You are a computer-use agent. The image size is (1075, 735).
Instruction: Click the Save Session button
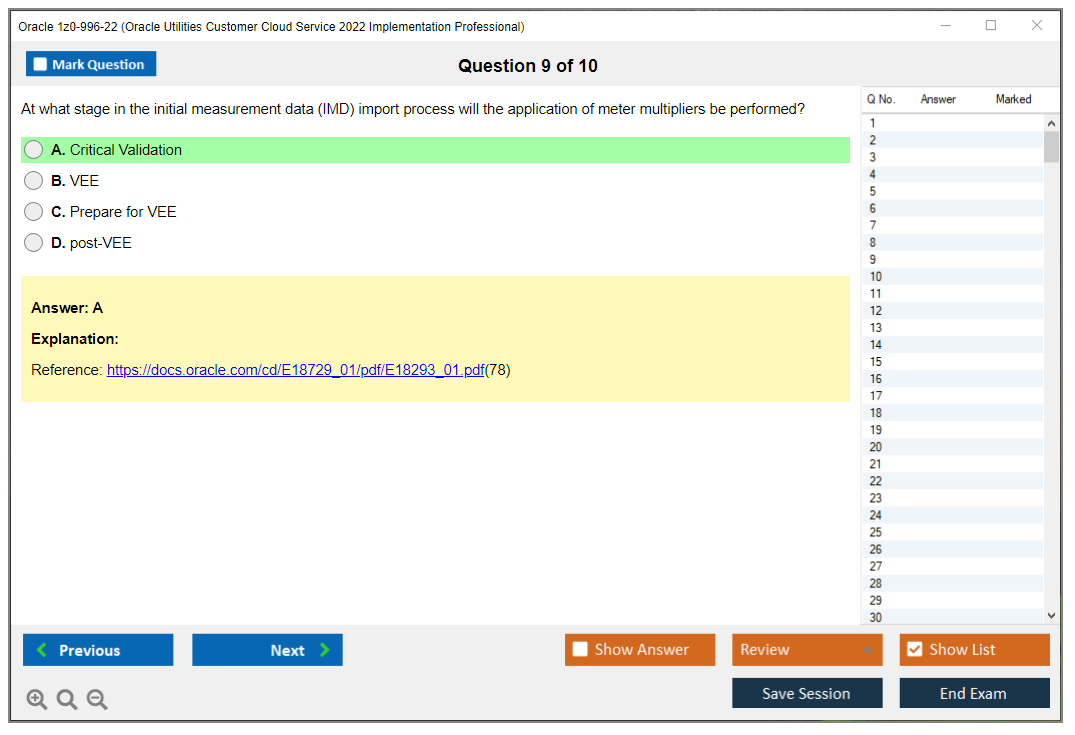(x=807, y=692)
